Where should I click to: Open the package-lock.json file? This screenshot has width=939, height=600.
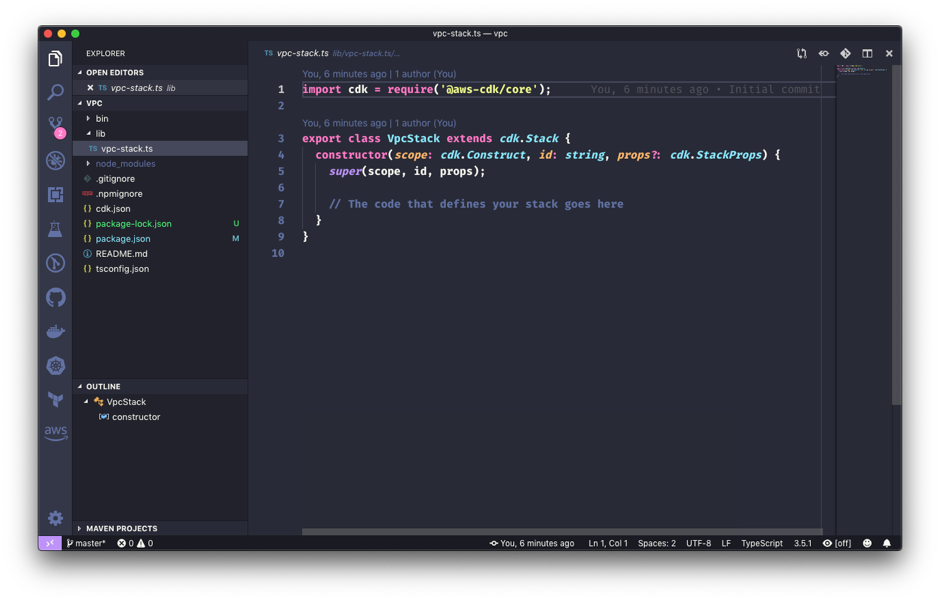click(160, 223)
